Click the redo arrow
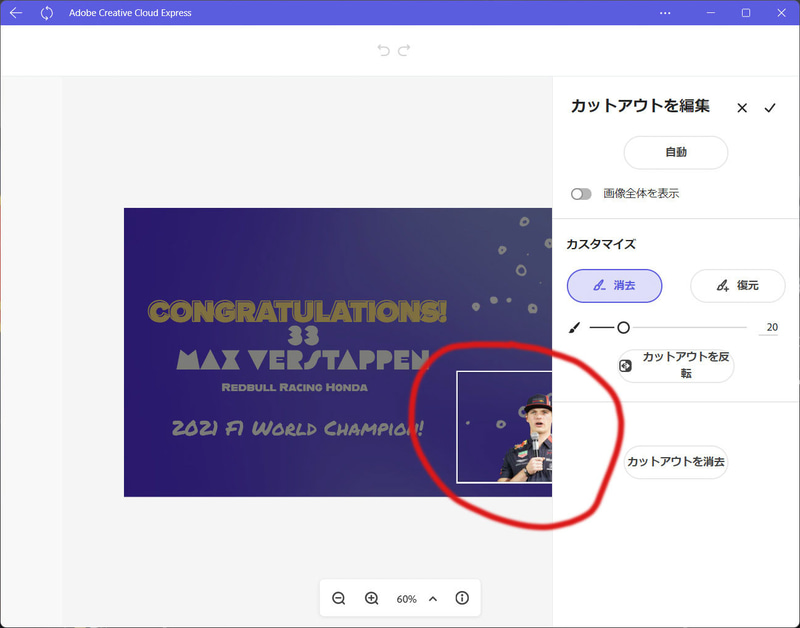800x628 pixels. pyautogui.click(x=404, y=50)
